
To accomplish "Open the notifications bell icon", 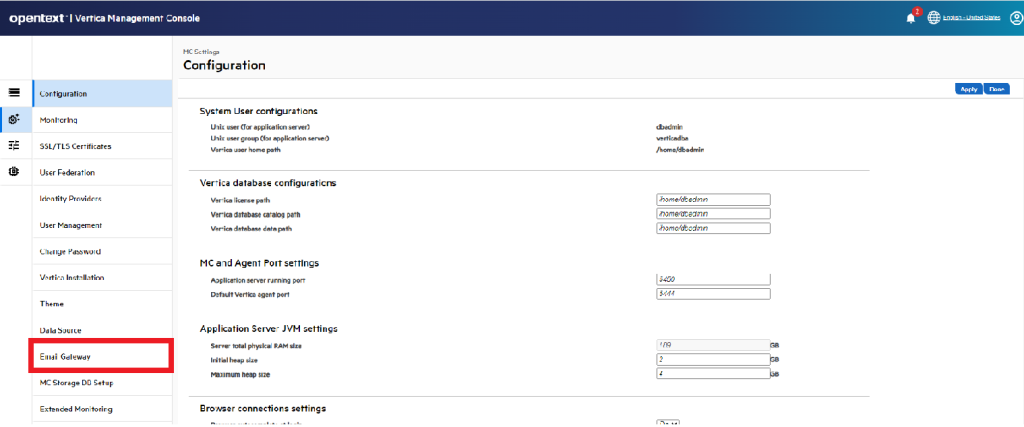I will (911, 18).
